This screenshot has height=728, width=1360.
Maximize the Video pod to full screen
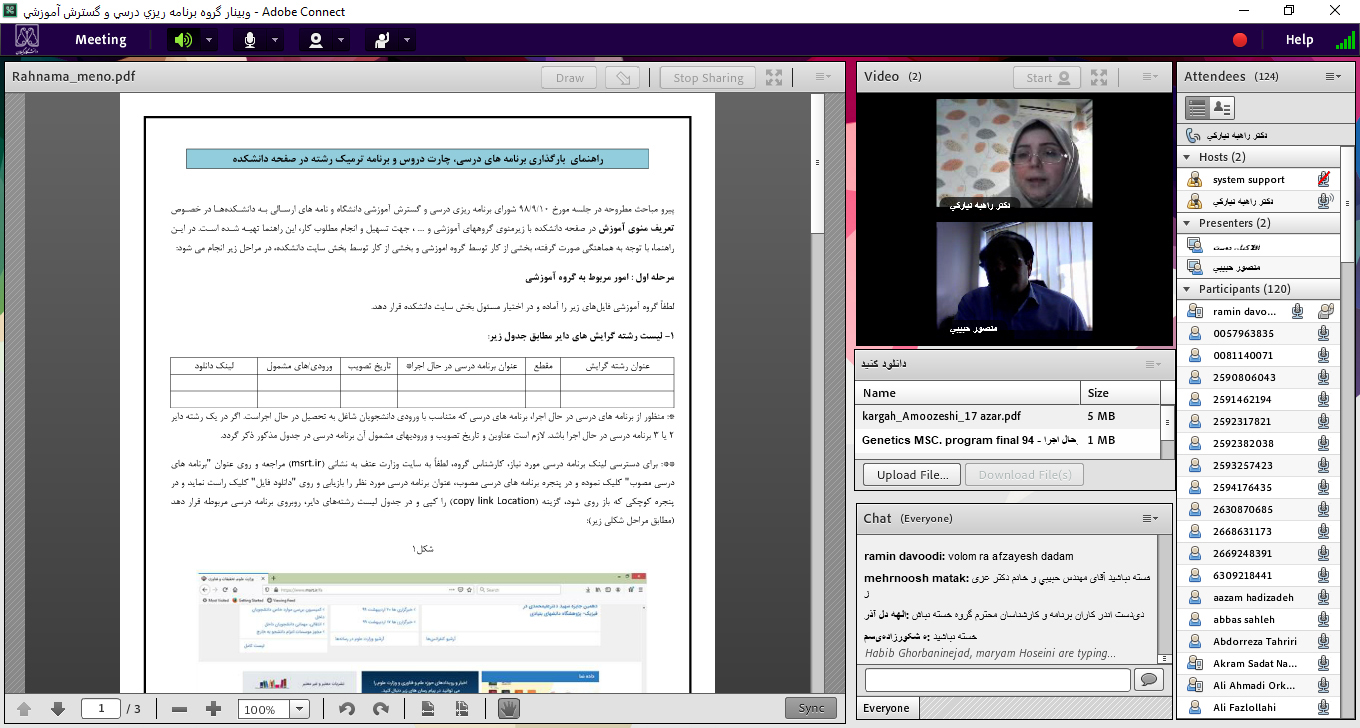click(1099, 77)
